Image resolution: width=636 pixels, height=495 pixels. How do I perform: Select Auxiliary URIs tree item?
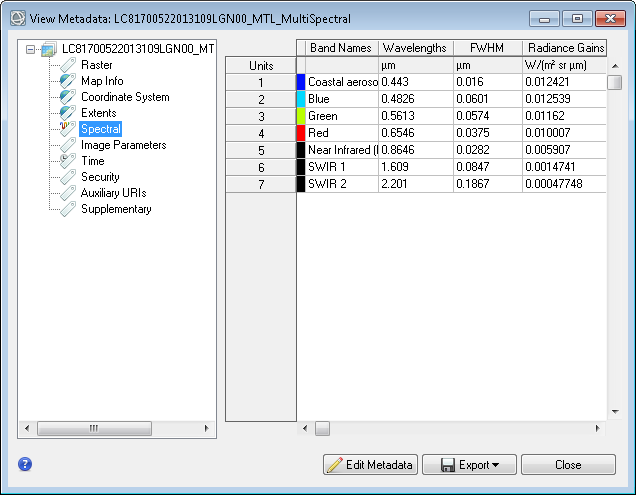[115, 193]
